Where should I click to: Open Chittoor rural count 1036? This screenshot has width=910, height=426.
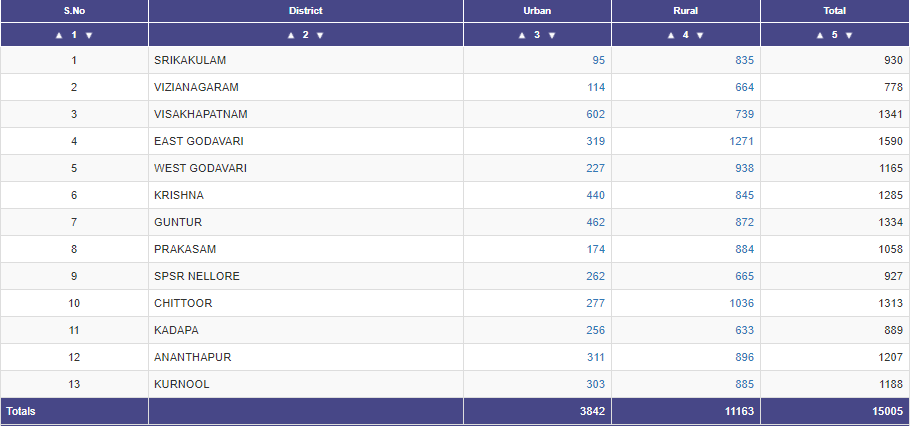coord(742,303)
